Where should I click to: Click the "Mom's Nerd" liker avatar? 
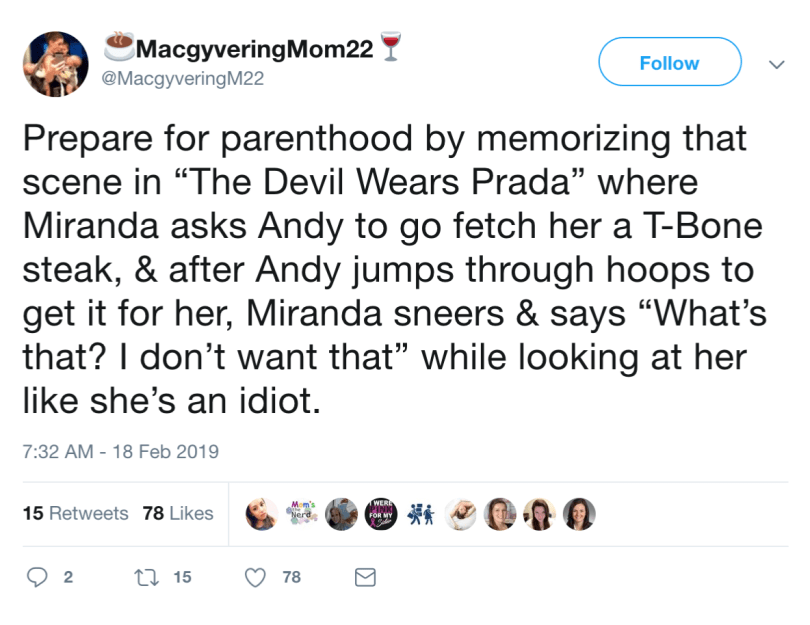coord(303,513)
